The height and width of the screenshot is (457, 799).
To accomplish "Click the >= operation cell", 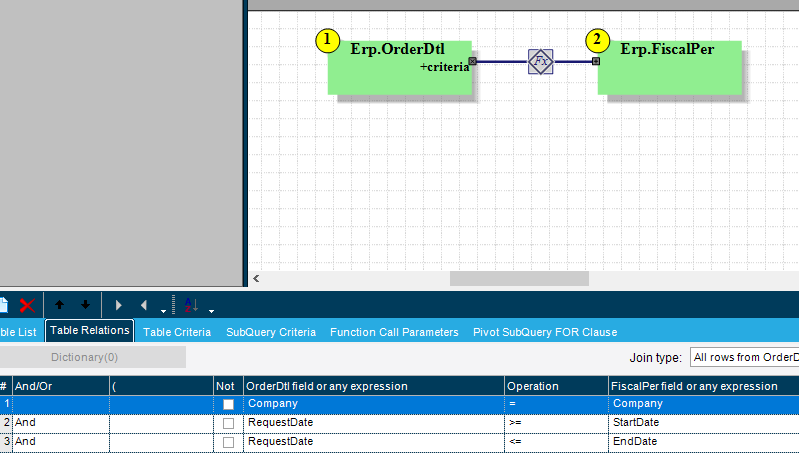I will [556, 423].
